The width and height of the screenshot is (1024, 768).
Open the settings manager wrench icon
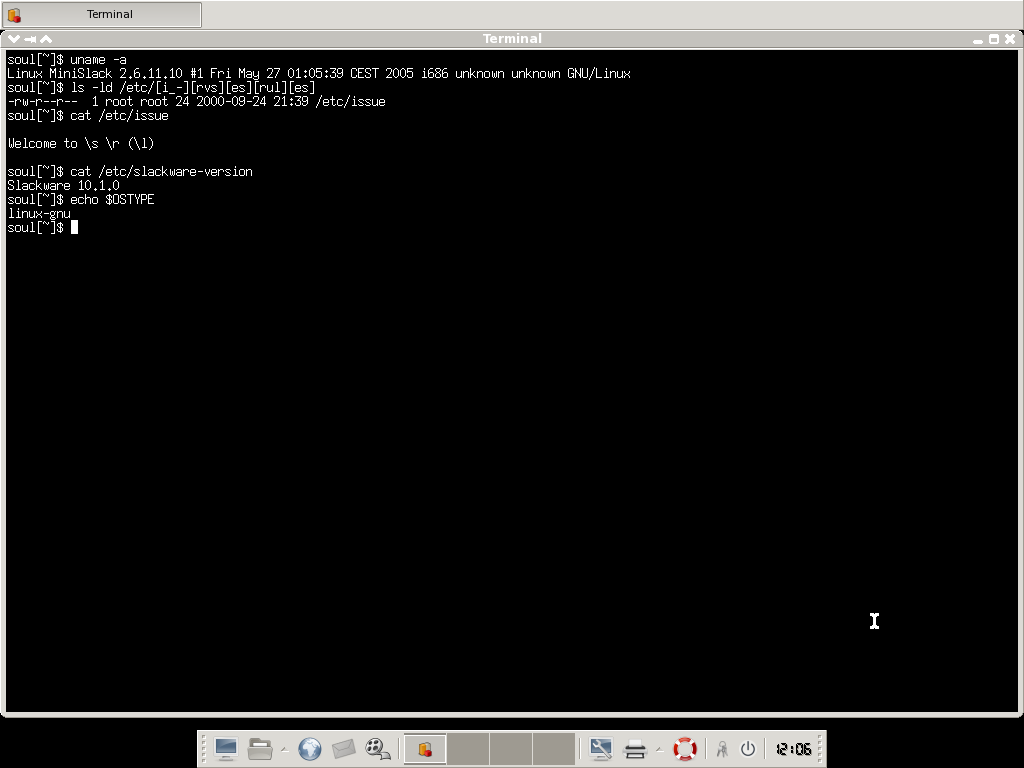[601, 748]
